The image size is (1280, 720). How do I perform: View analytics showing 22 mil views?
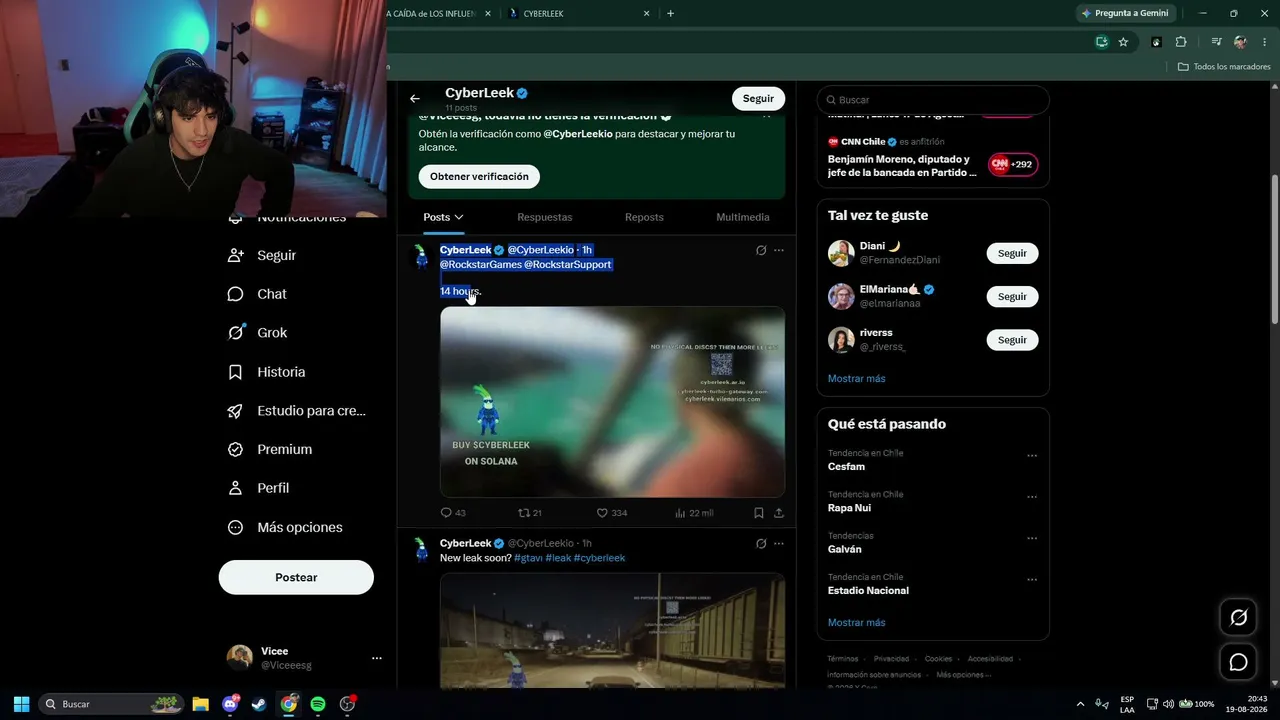coord(694,513)
